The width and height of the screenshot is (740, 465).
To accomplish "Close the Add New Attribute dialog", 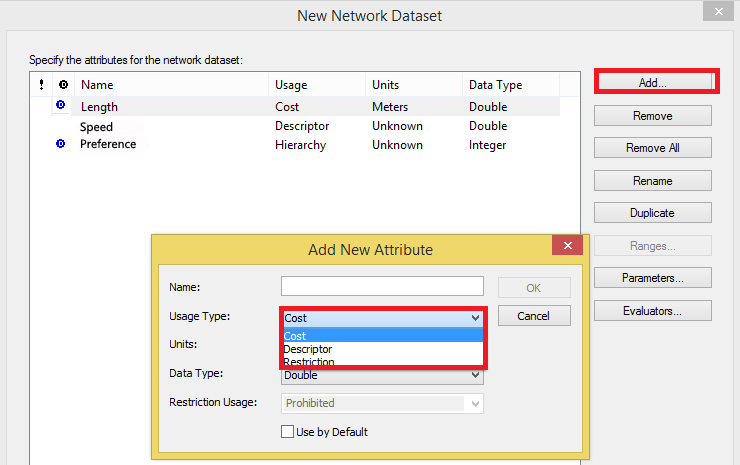I will [x=567, y=247].
